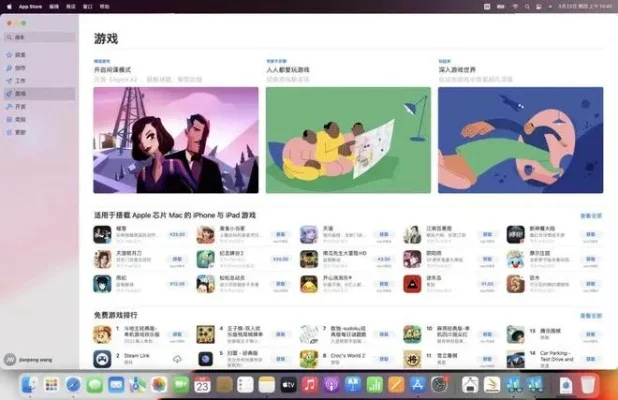
Task: Open the App Store menu in menu bar
Action: coord(30,7)
